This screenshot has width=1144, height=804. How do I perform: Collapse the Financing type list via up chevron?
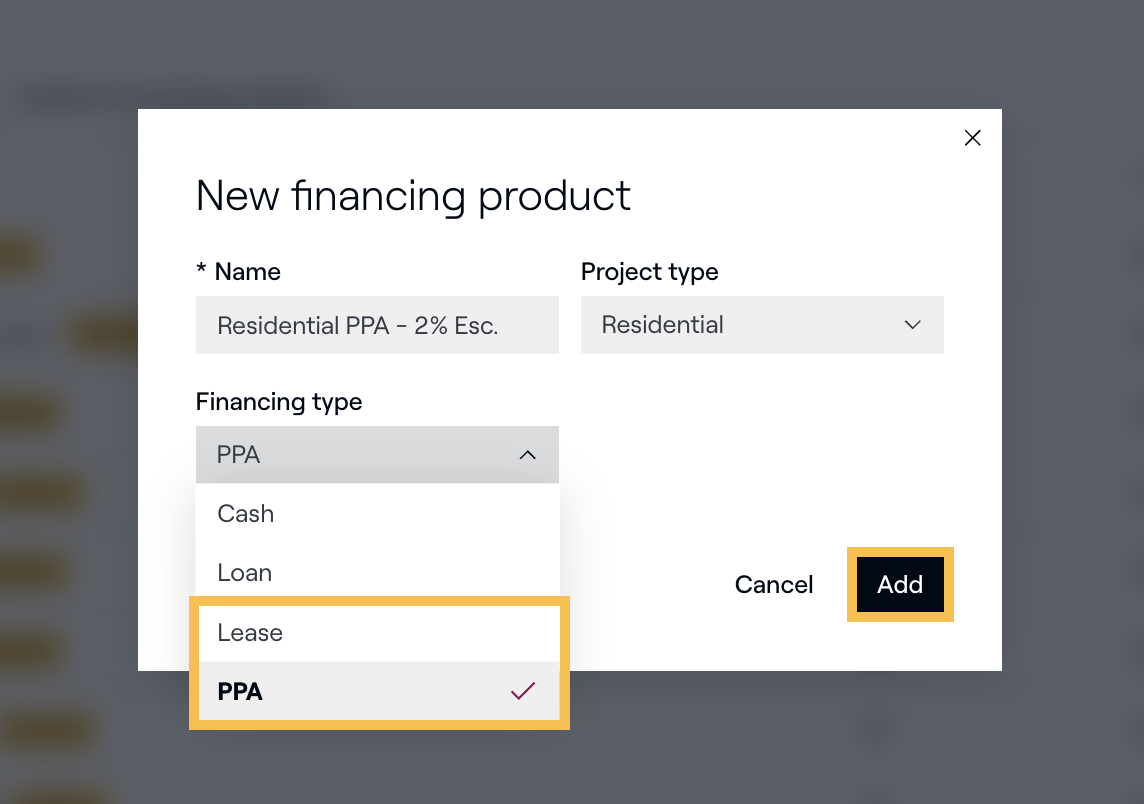(x=528, y=455)
